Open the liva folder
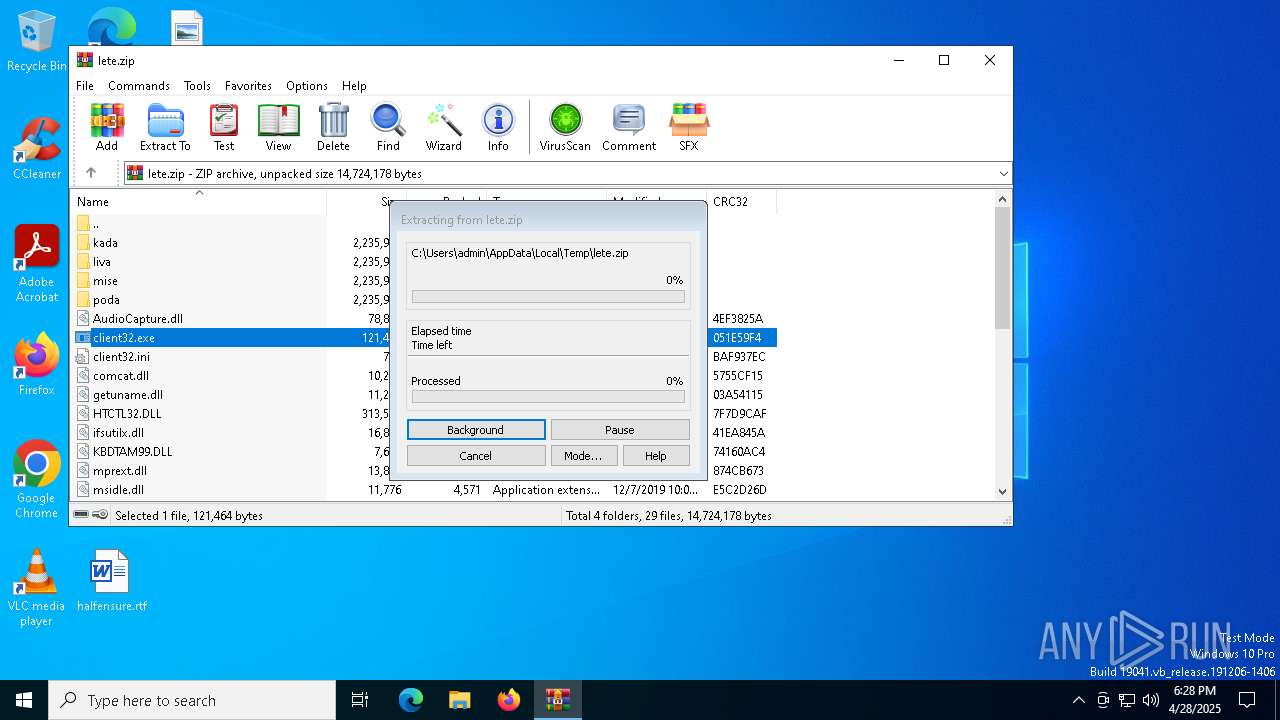The image size is (1280, 720). pos(102,262)
